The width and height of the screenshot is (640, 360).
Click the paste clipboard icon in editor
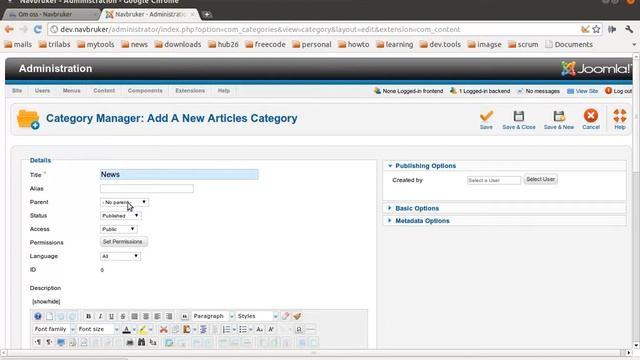pyautogui.click(x=187, y=329)
